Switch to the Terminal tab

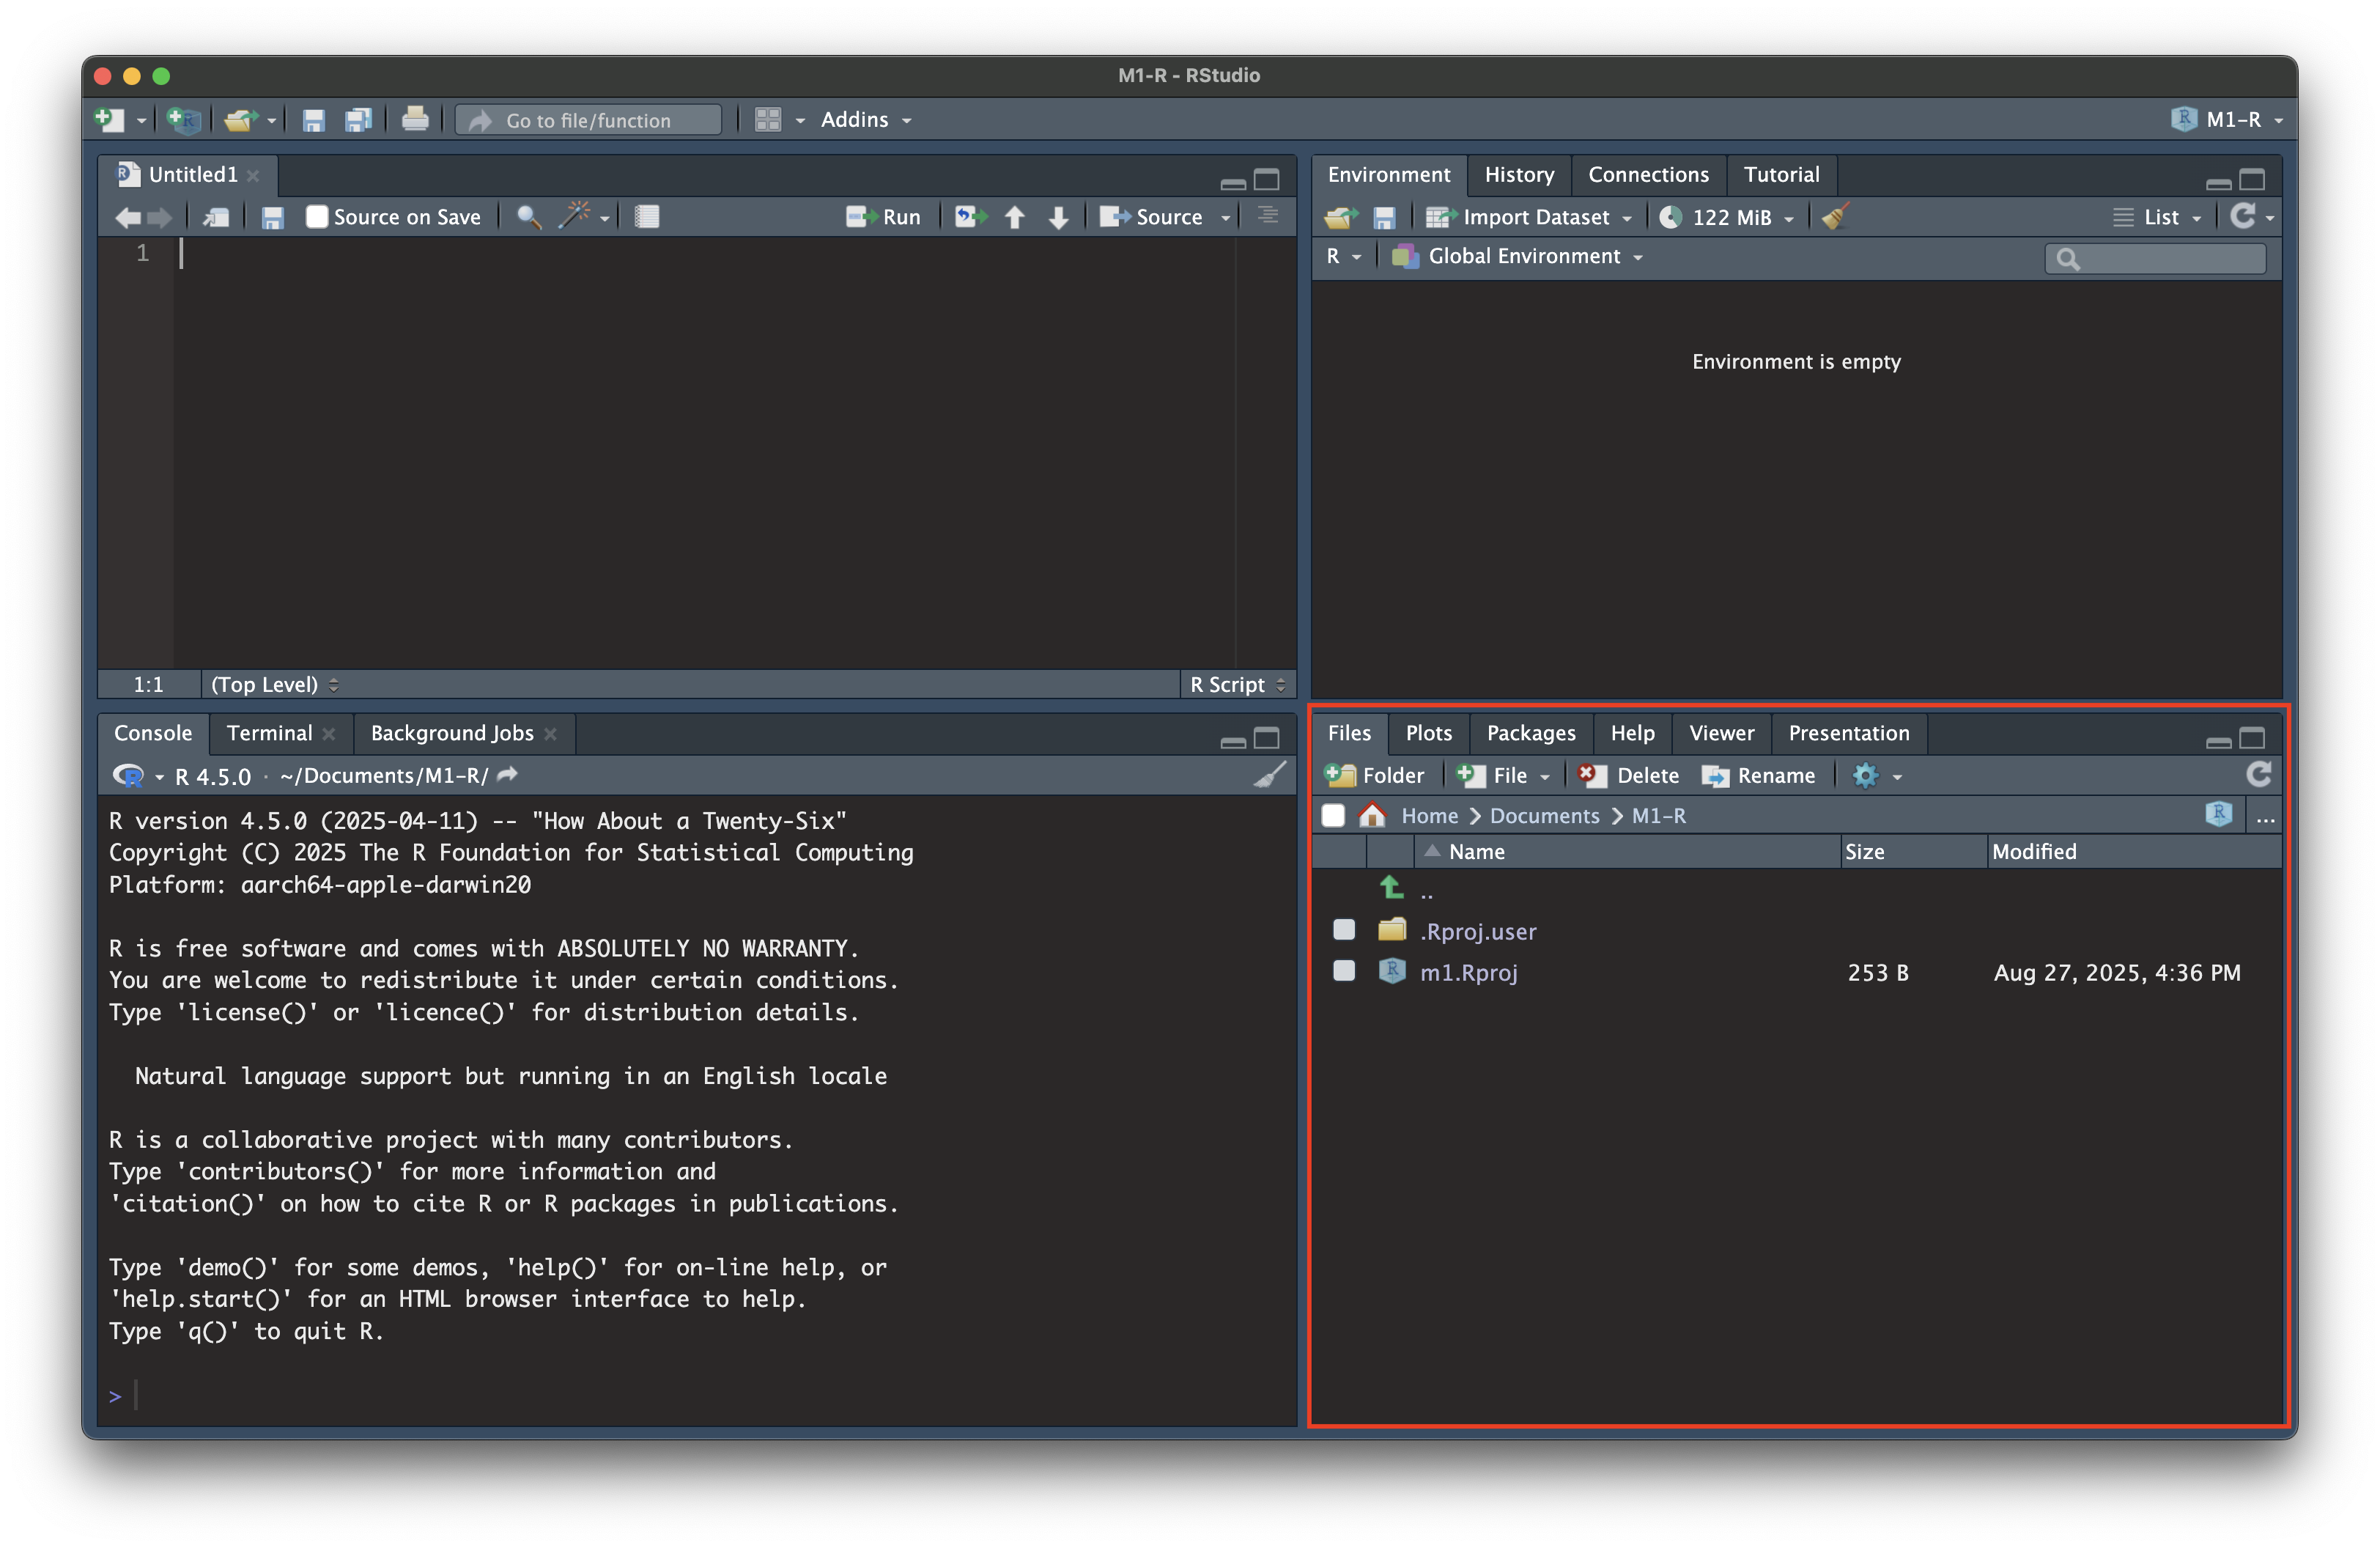[x=269, y=733]
